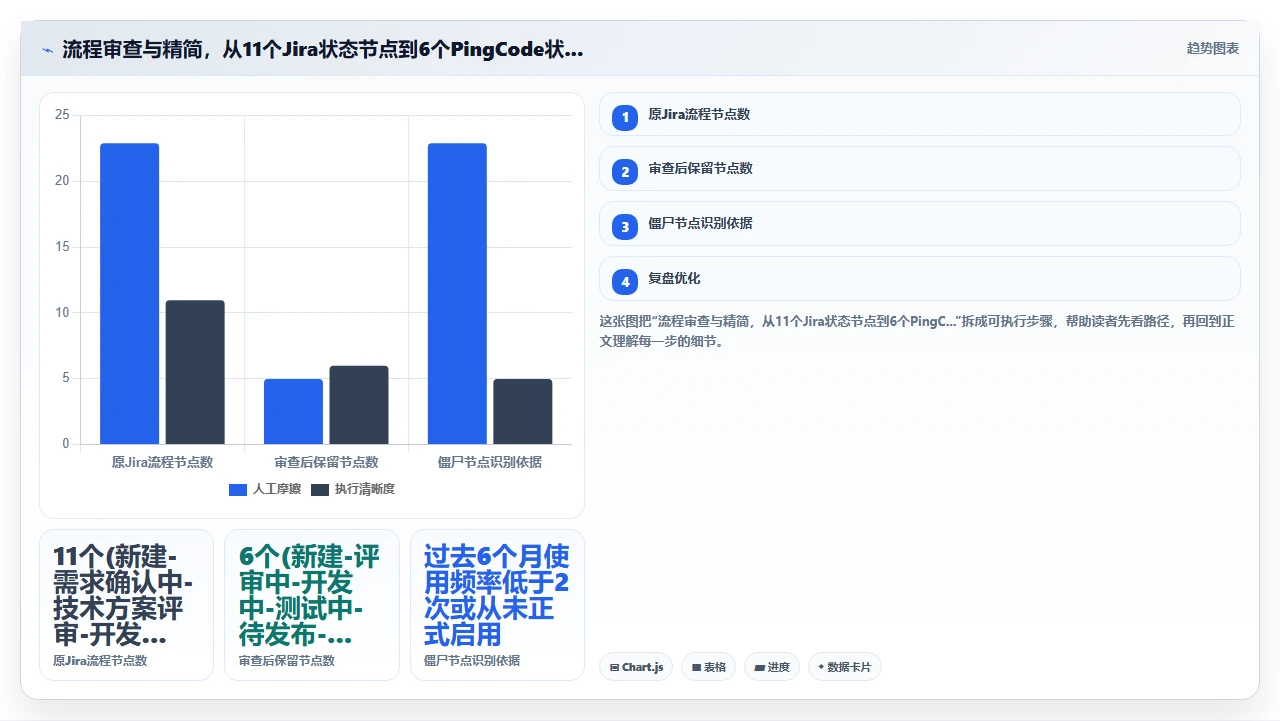The height and width of the screenshot is (721, 1280).
Task: Click the 原Jira流程节点数 x-axis label
Action: (162, 462)
